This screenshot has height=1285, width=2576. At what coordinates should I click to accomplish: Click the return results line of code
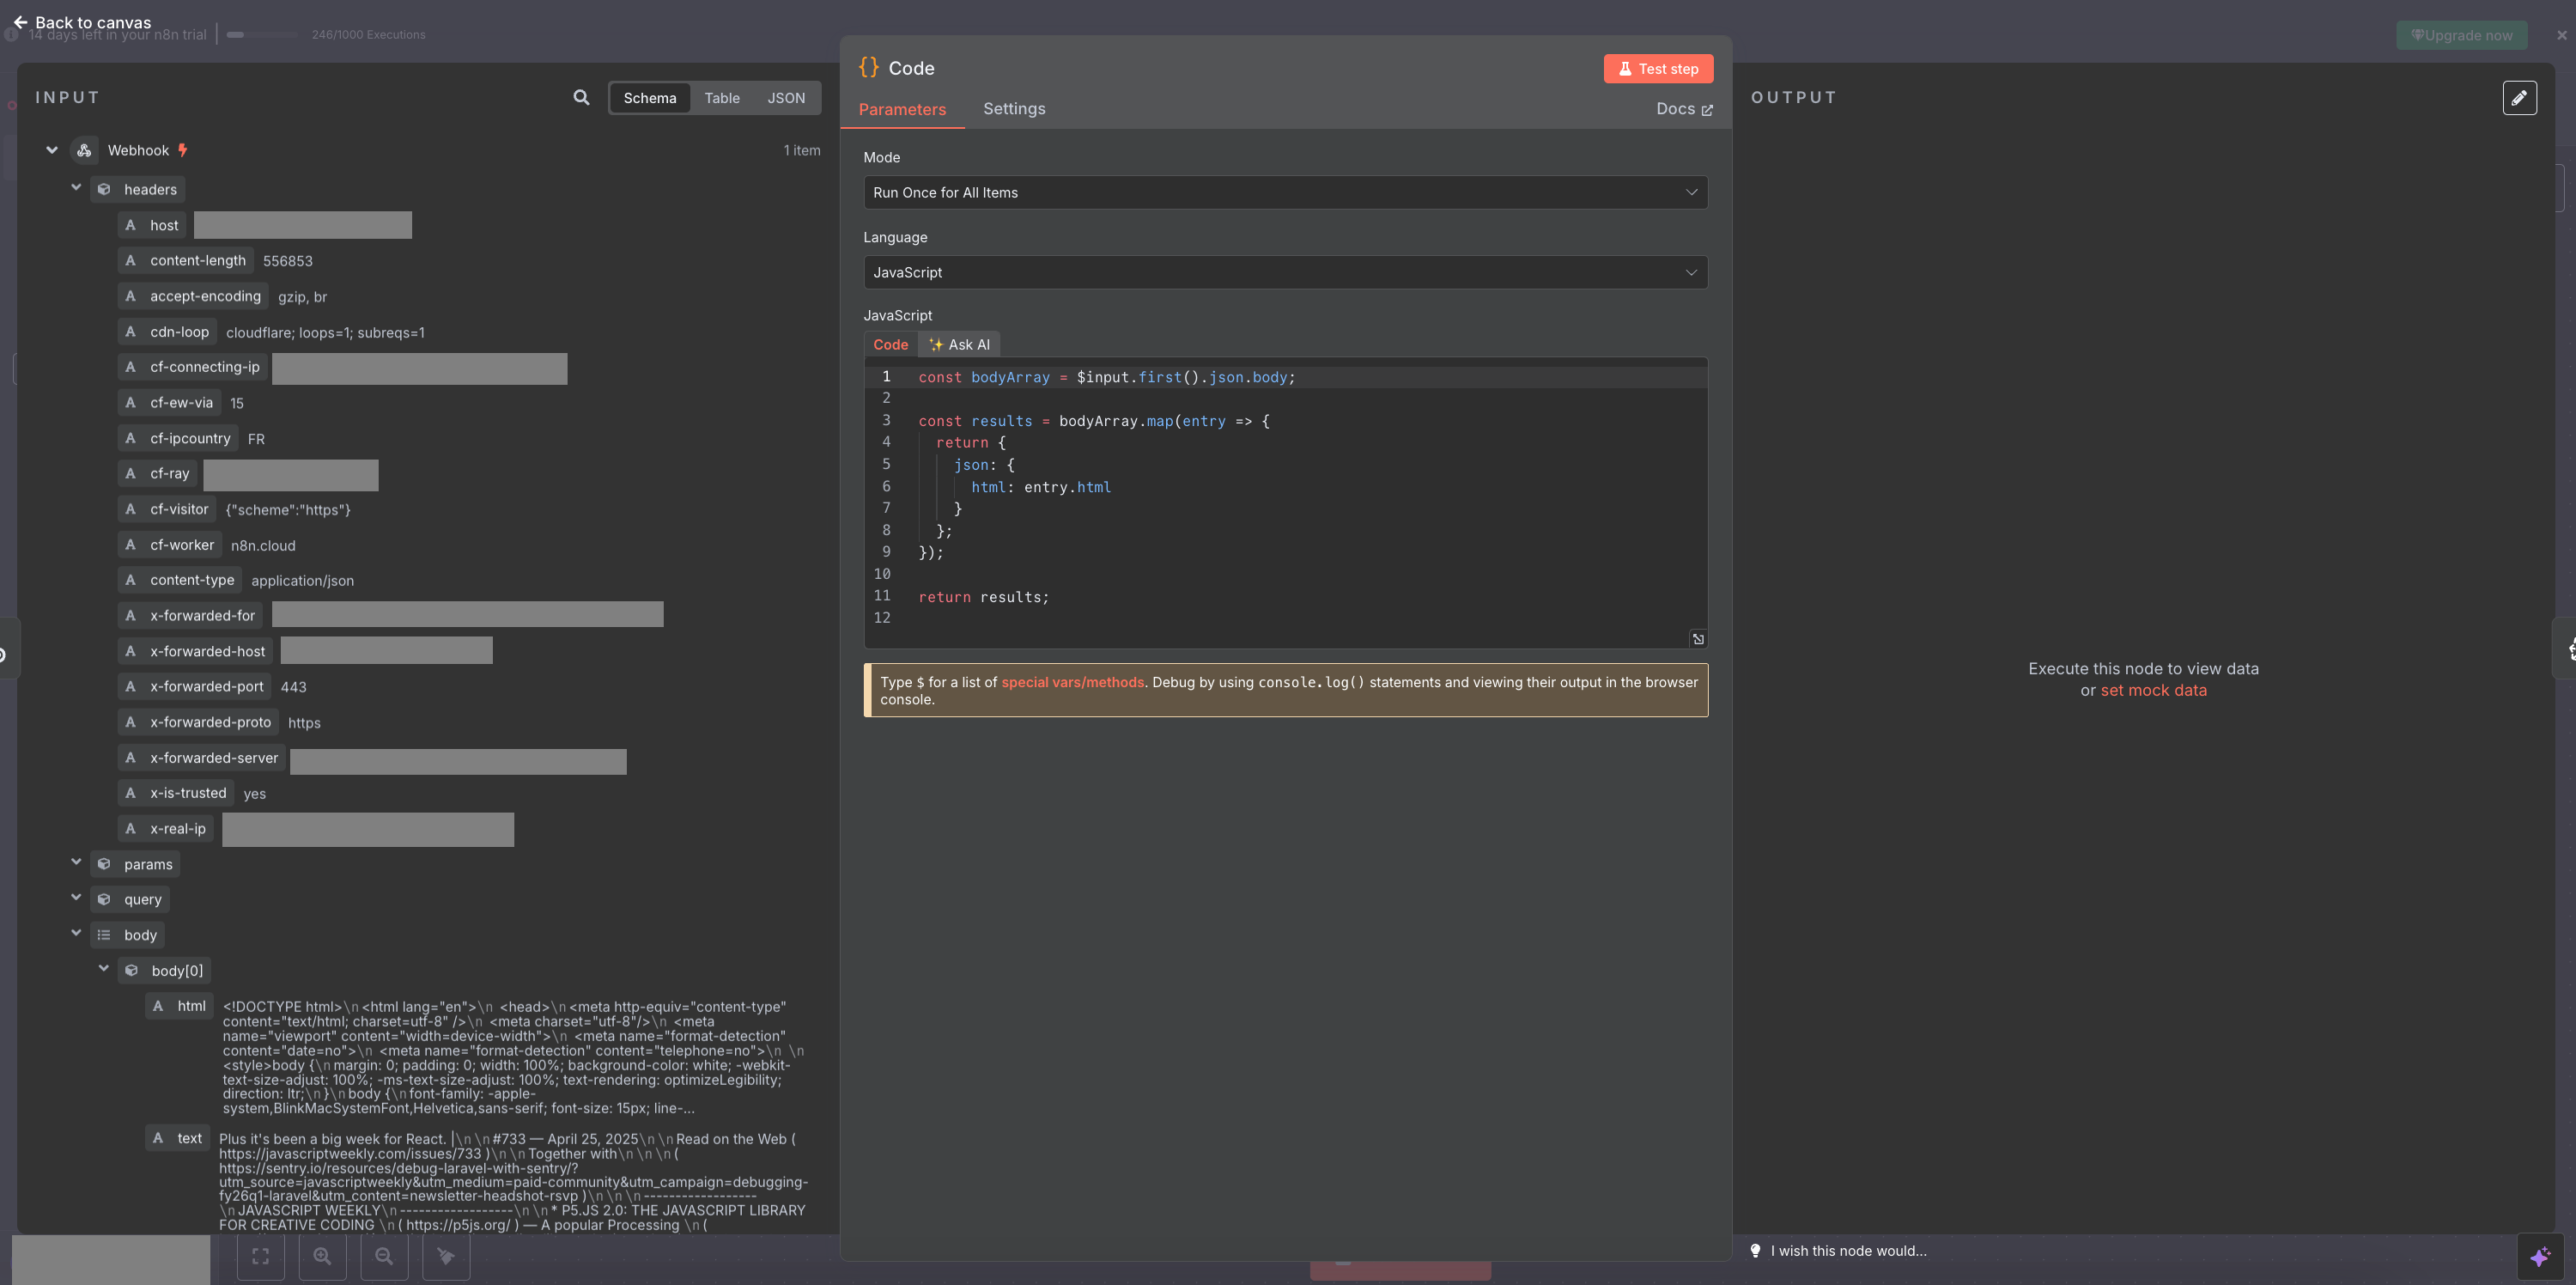click(984, 597)
